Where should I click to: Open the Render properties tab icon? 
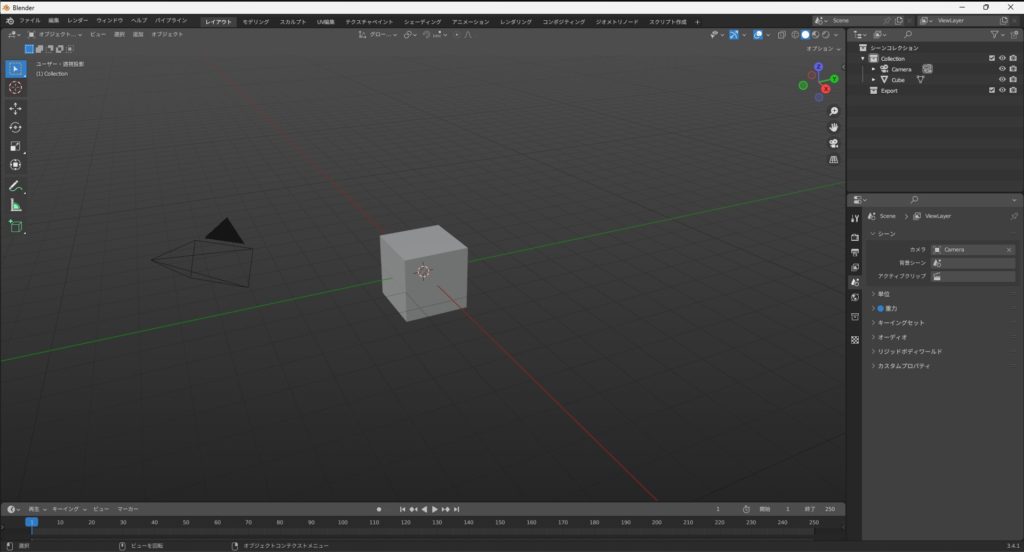(855, 237)
